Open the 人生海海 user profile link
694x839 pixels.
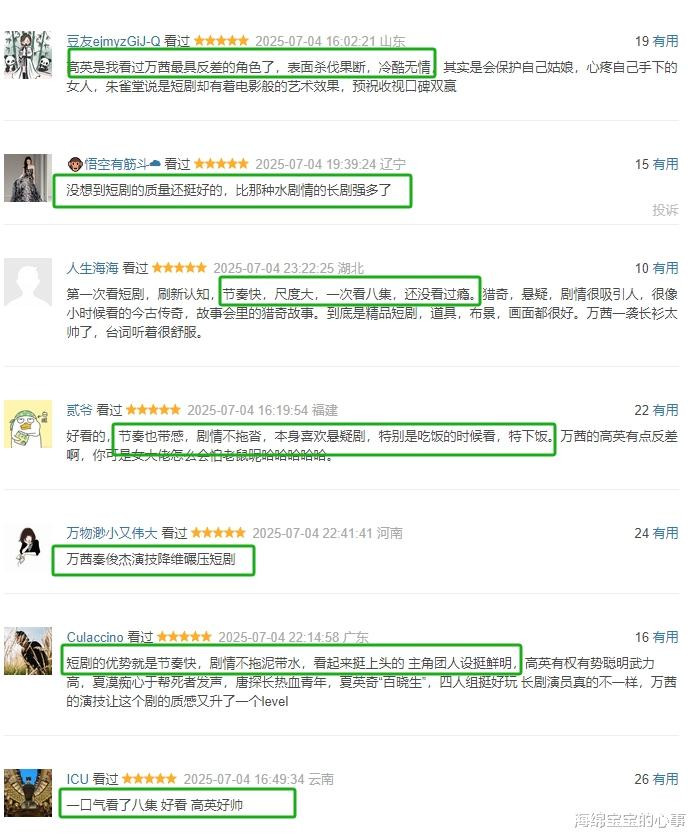point(92,268)
